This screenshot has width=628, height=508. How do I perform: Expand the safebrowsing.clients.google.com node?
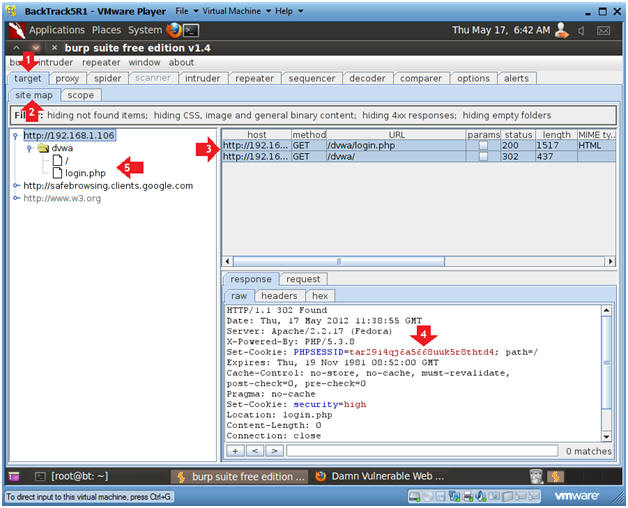(16, 185)
